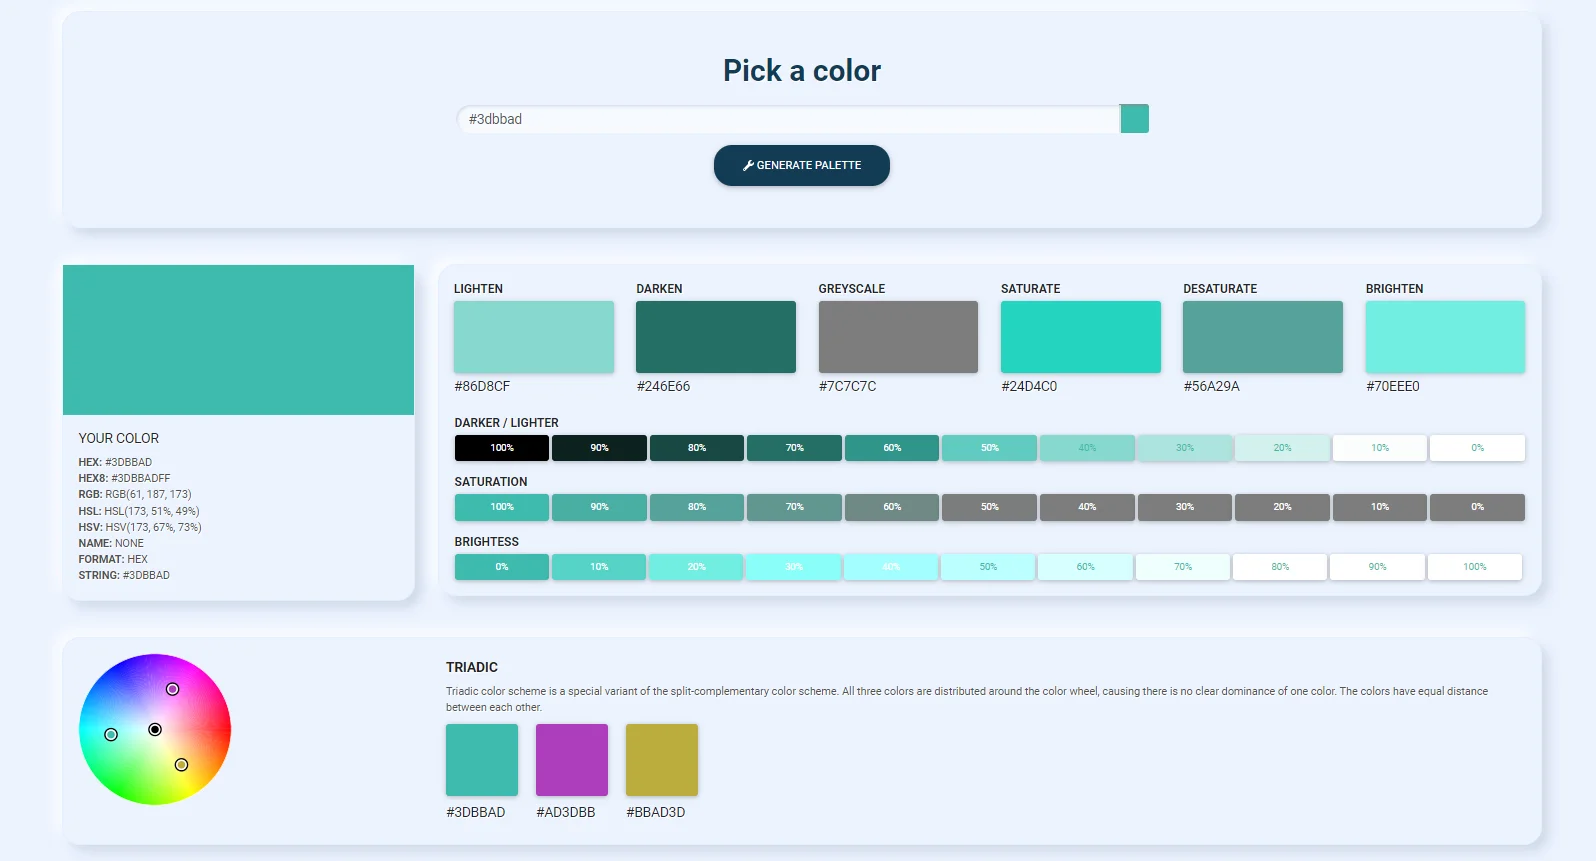
Task: Pick the 100% chip in Saturation row
Action: (502, 507)
